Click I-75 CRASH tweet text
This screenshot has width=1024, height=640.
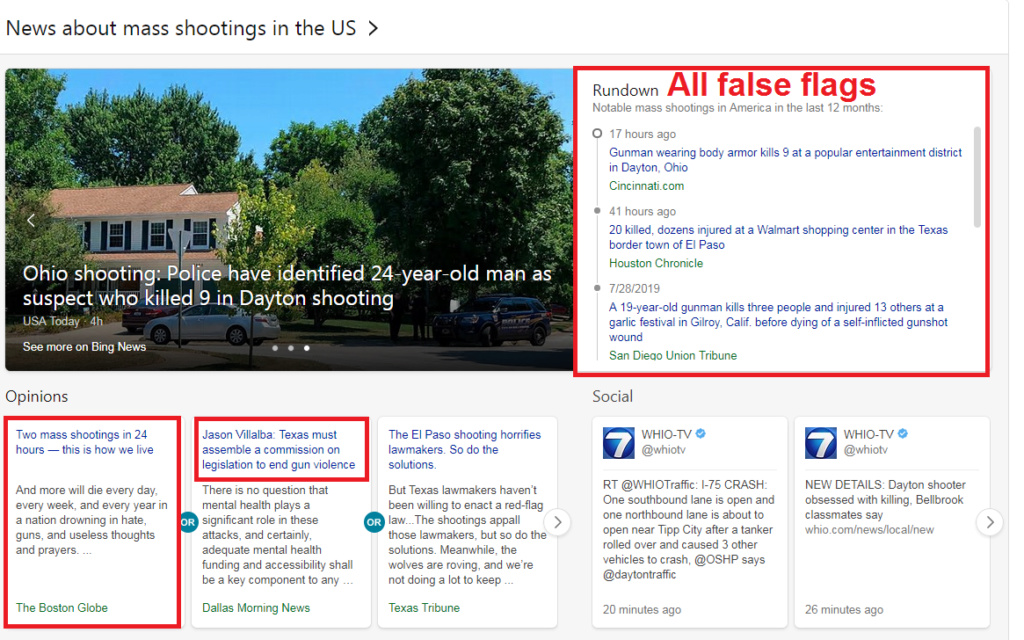(688, 530)
